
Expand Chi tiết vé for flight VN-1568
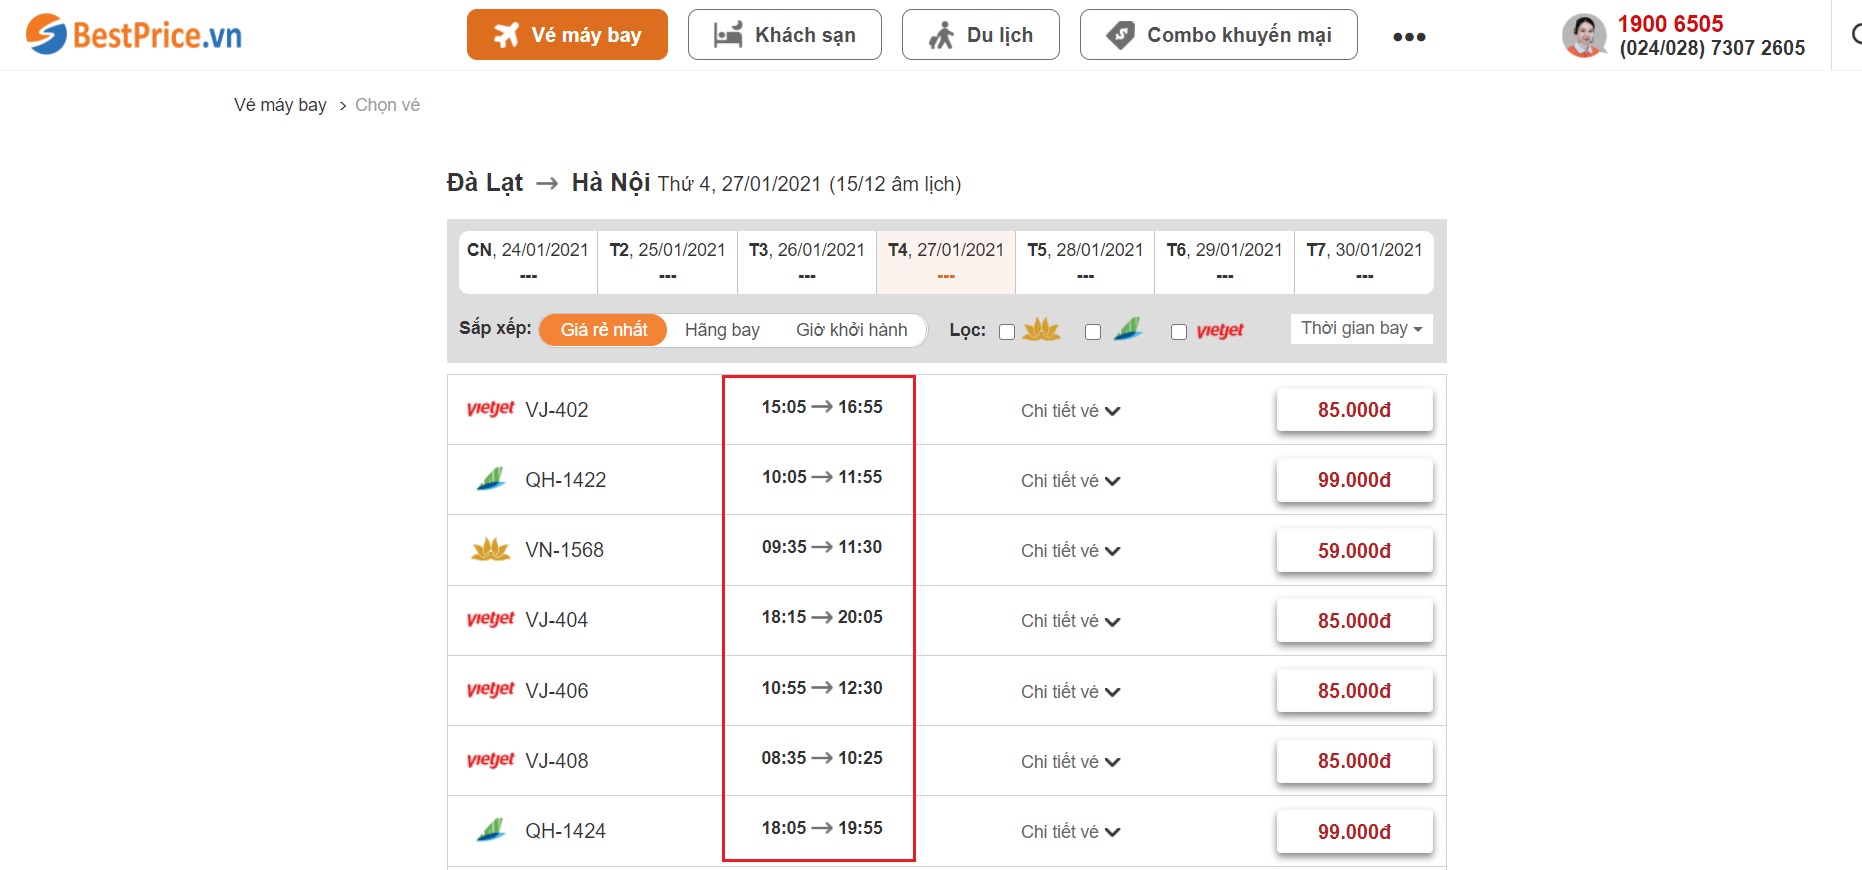(1070, 551)
